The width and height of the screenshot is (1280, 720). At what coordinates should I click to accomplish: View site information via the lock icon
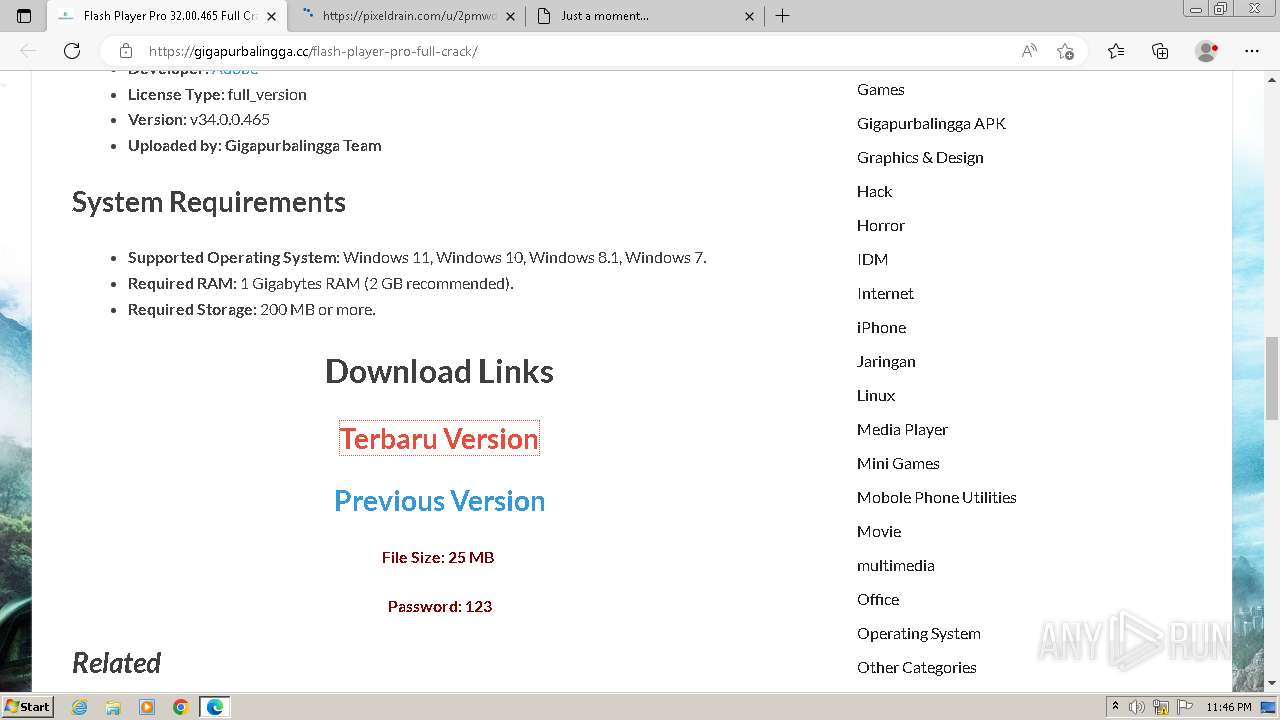coord(125,51)
